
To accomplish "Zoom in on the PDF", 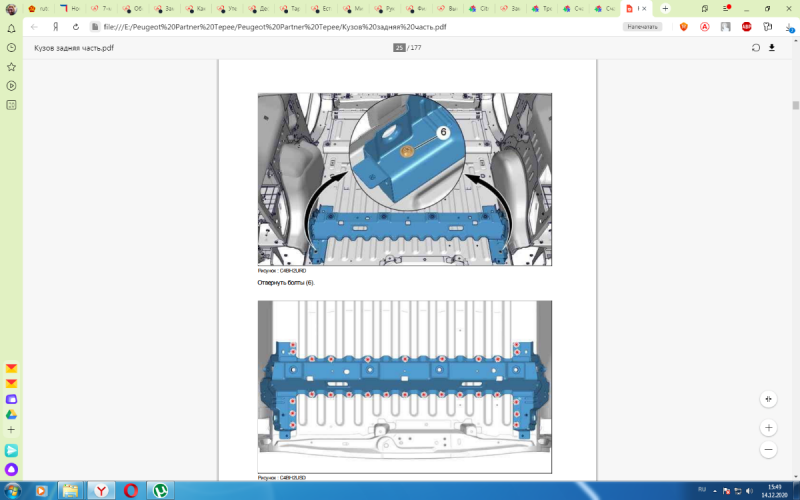I will tap(768, 427).
